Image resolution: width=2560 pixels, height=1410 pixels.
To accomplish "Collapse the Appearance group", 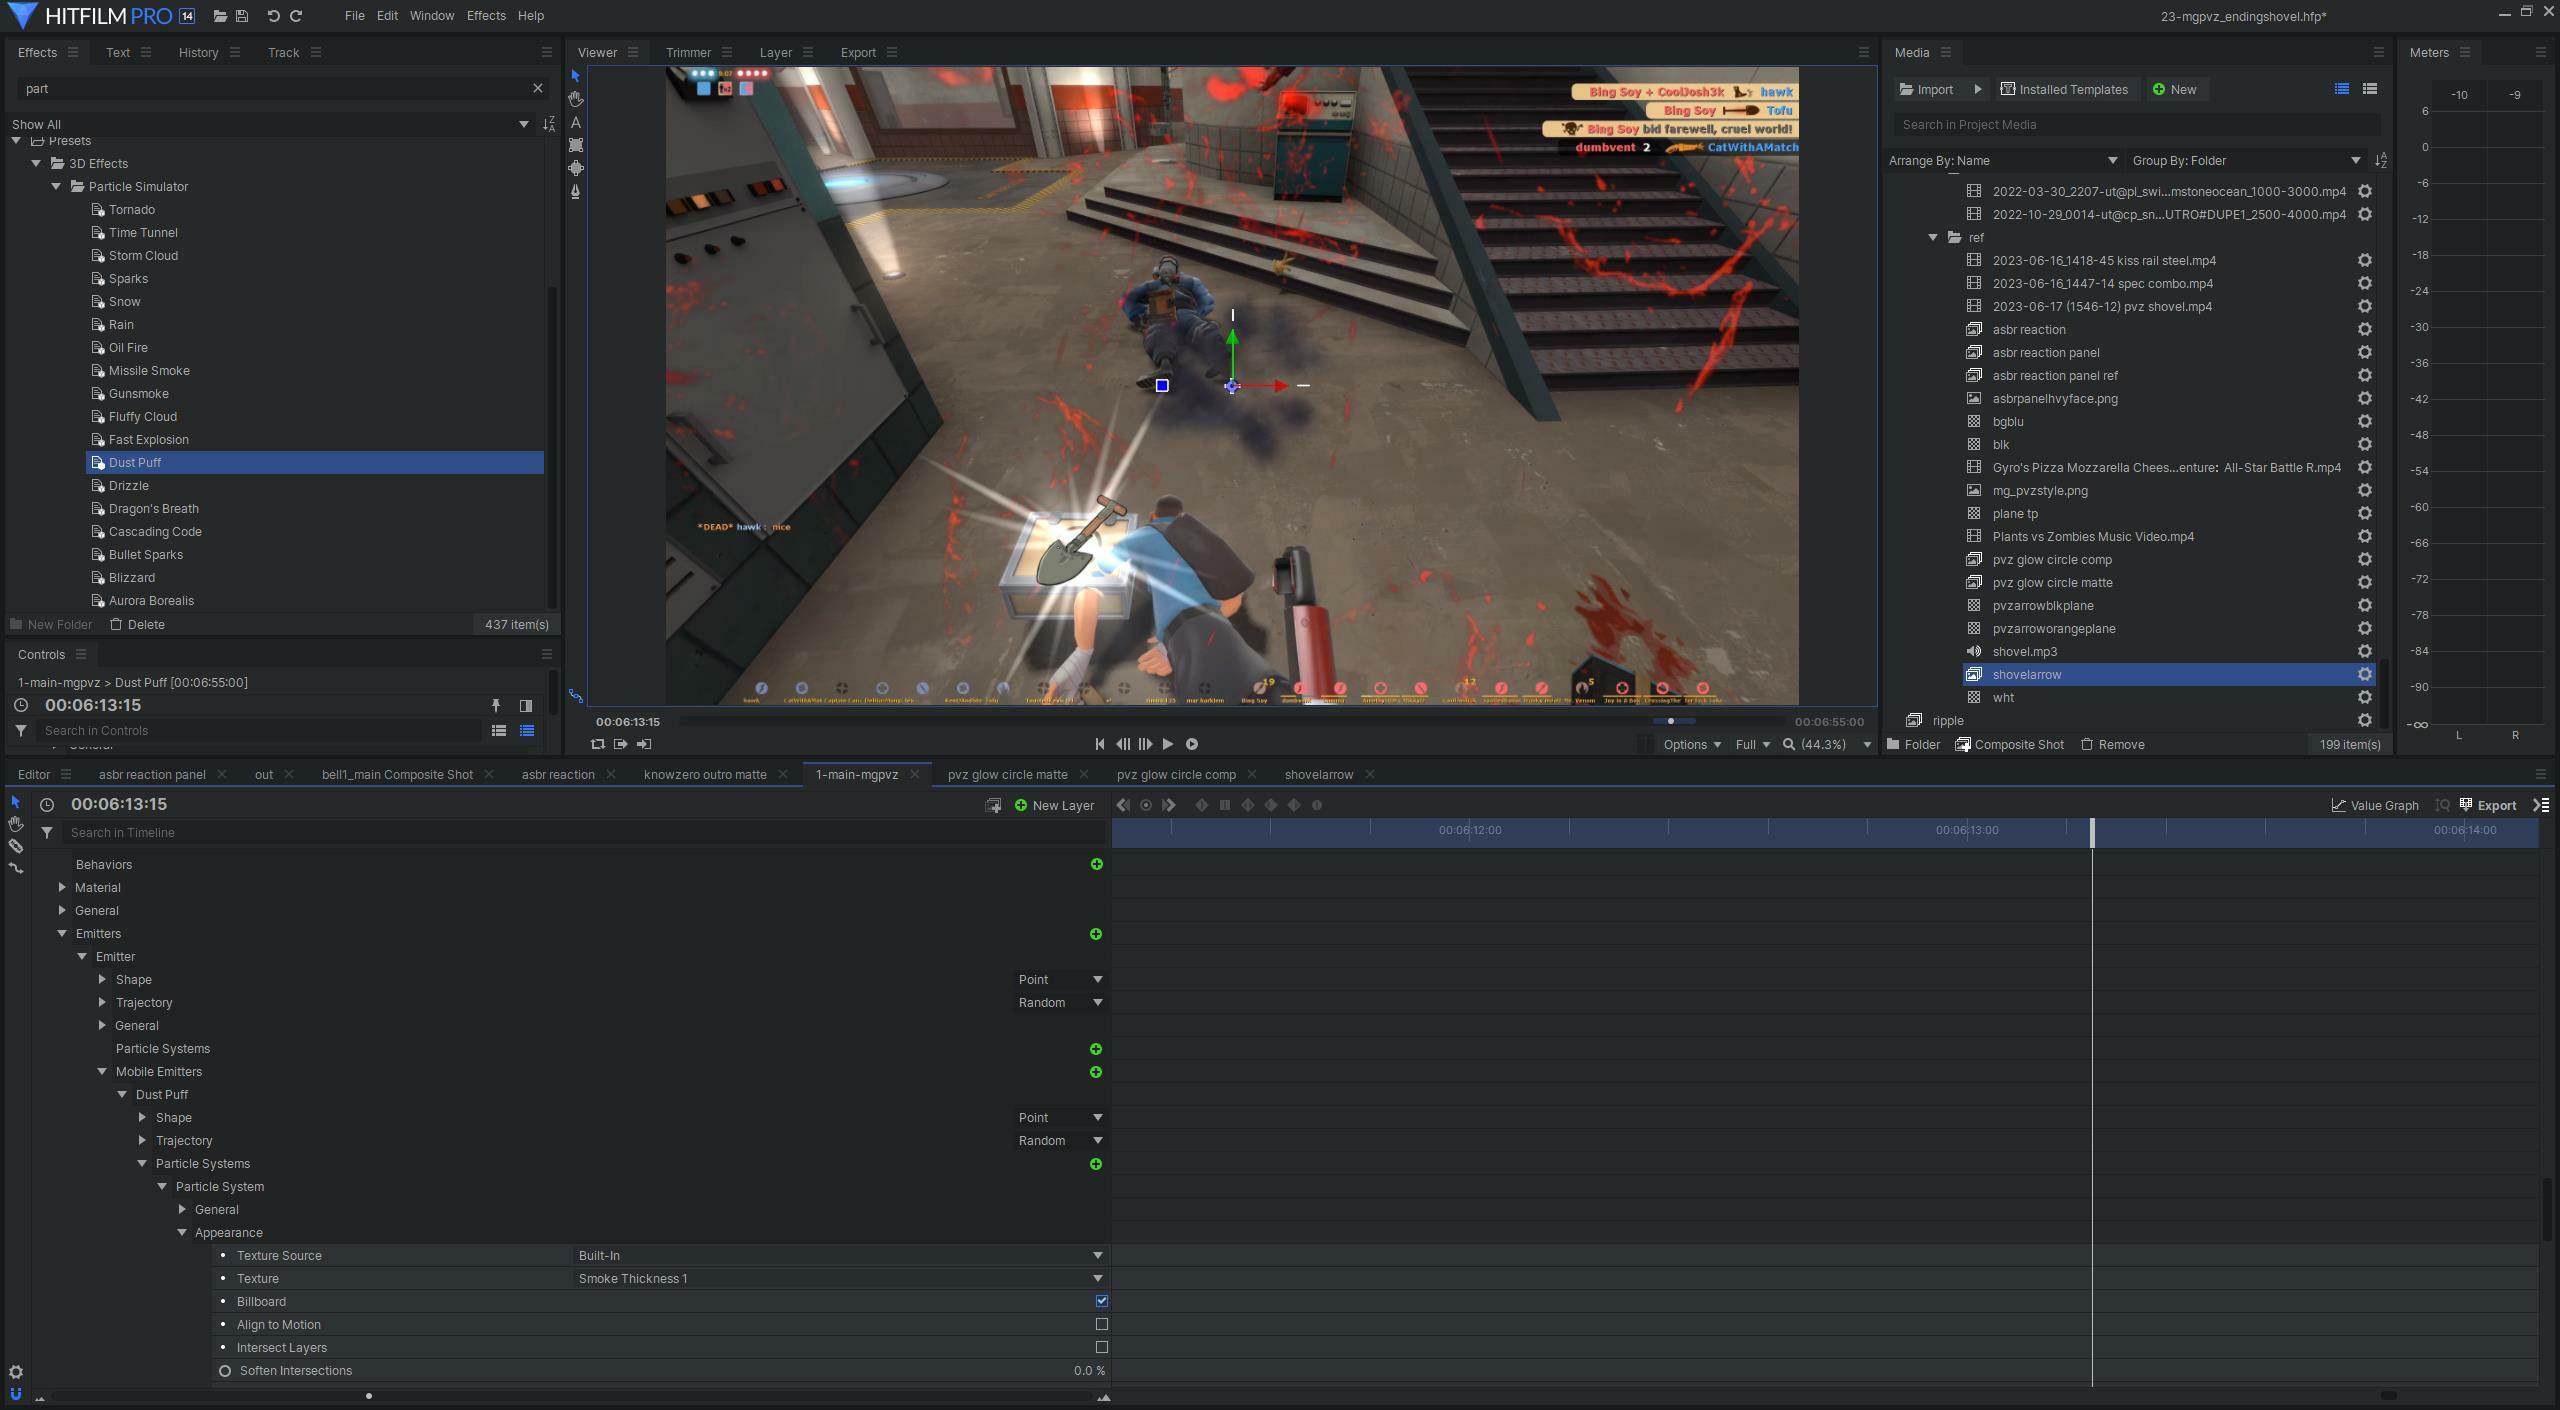I will (183, 1233).
